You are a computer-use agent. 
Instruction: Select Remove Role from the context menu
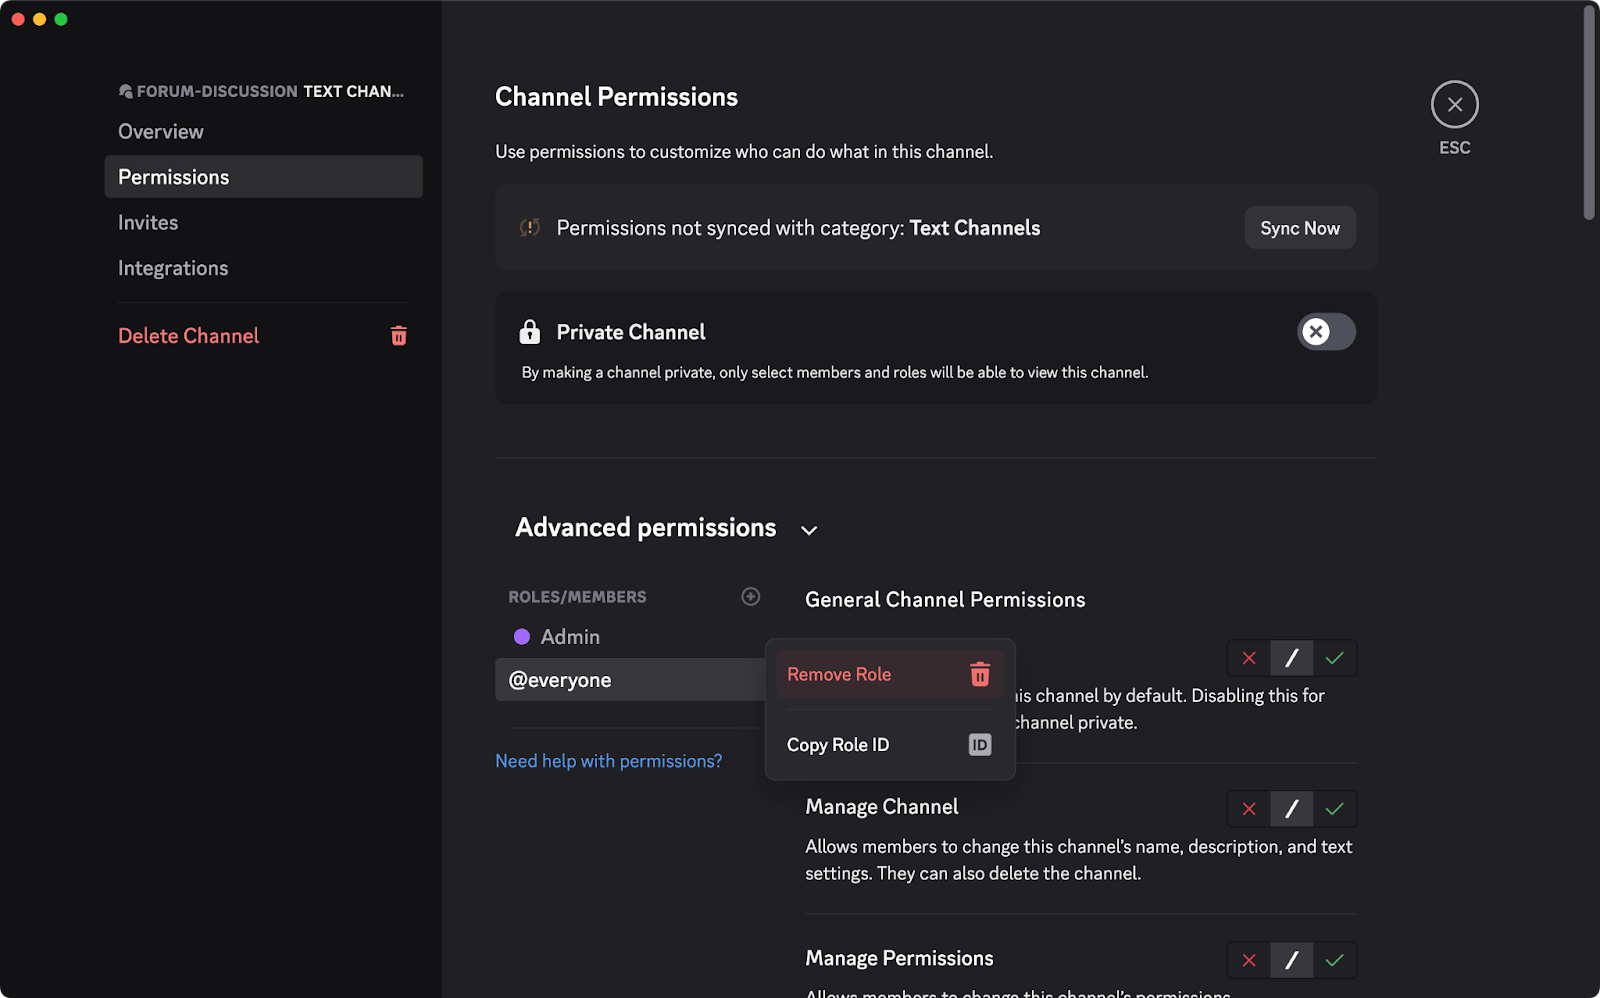[838, 674]
